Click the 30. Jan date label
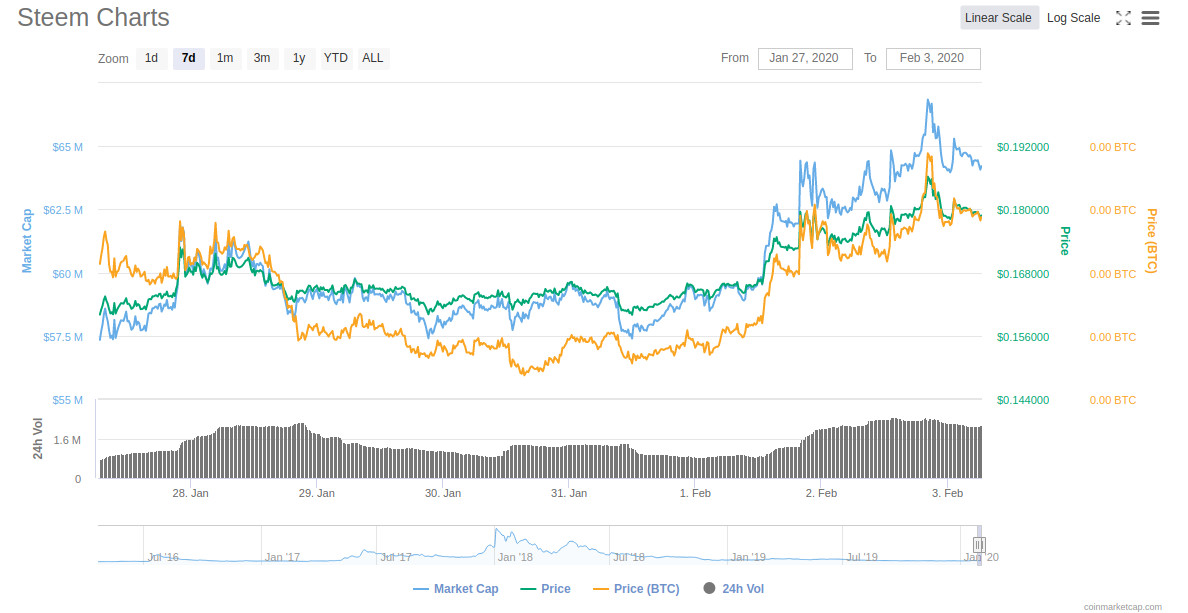Image resolution: width=1188 pixels, height=613 pixels. coord(442,493)
